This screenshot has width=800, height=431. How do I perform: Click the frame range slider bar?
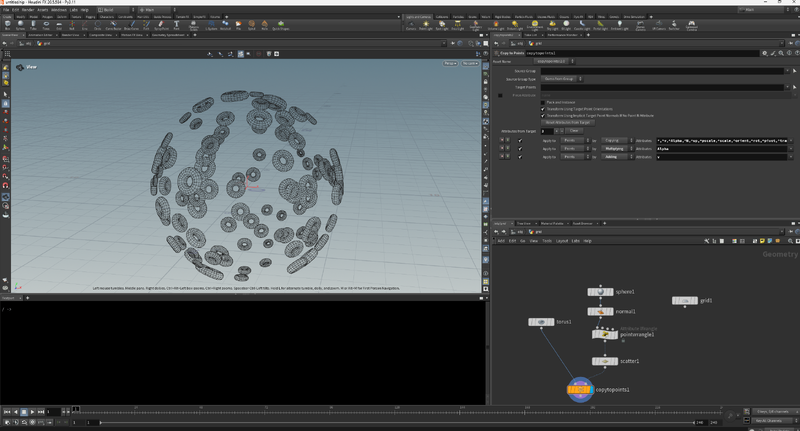point(397,422)
